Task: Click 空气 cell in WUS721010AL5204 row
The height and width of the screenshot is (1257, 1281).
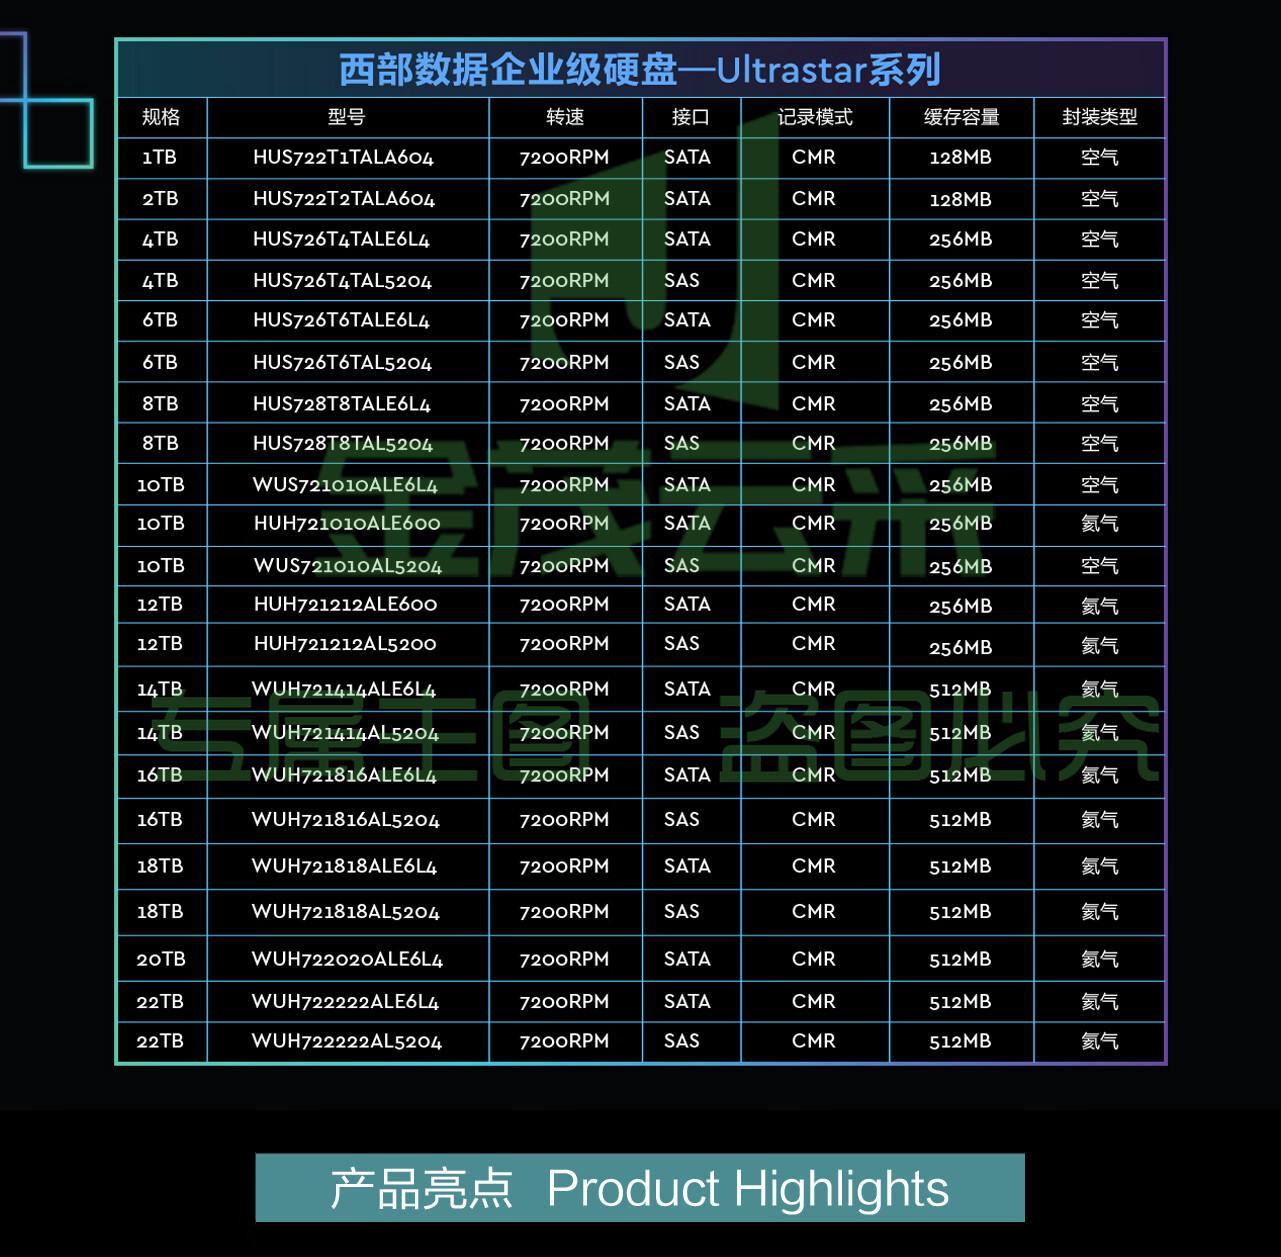Action: click(1100, 566)
